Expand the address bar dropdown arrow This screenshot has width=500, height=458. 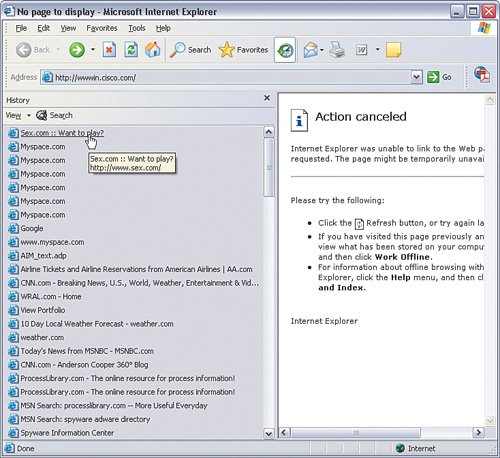click(416, 77)
